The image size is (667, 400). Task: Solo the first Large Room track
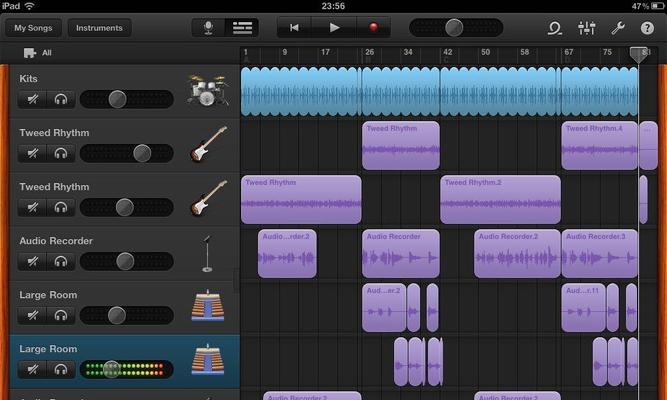[x=61, y=316]
